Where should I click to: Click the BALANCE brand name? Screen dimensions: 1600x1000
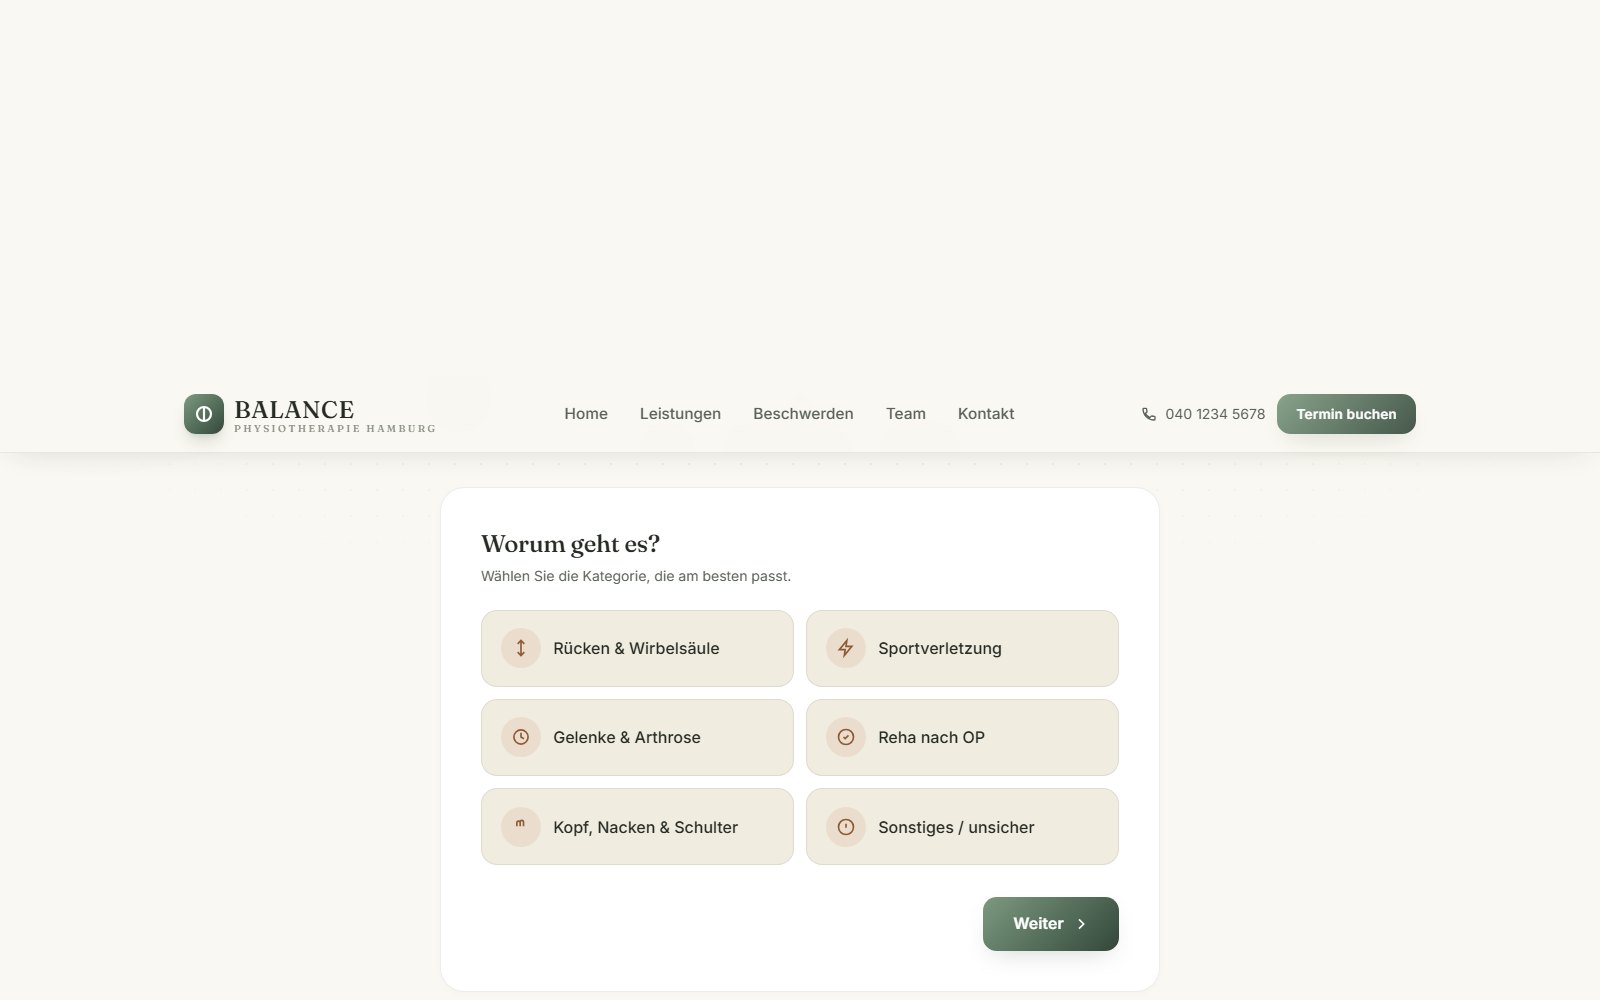[x=294, y=409]
